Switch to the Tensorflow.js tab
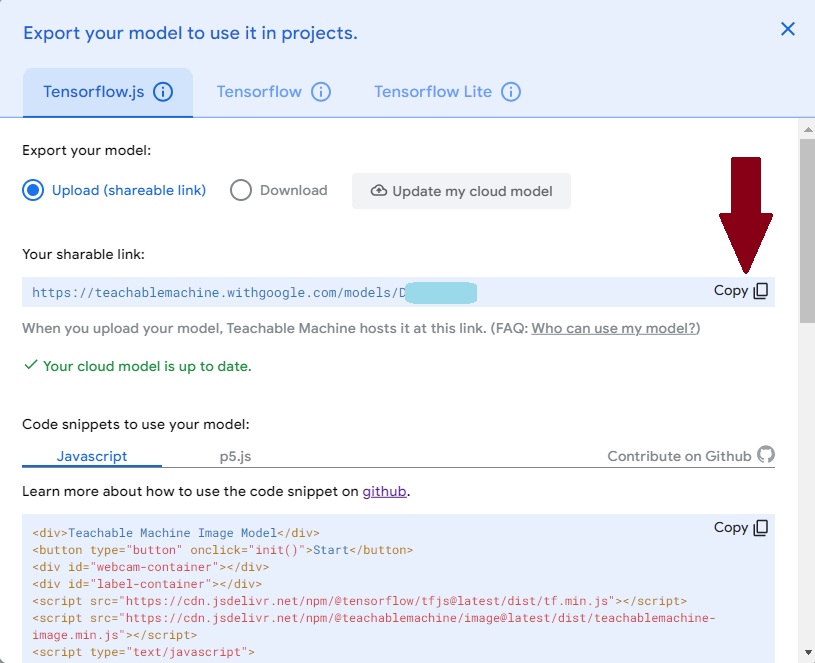Image resolution: width=815 pixels, height=663 pixels. tap(108, 92)
